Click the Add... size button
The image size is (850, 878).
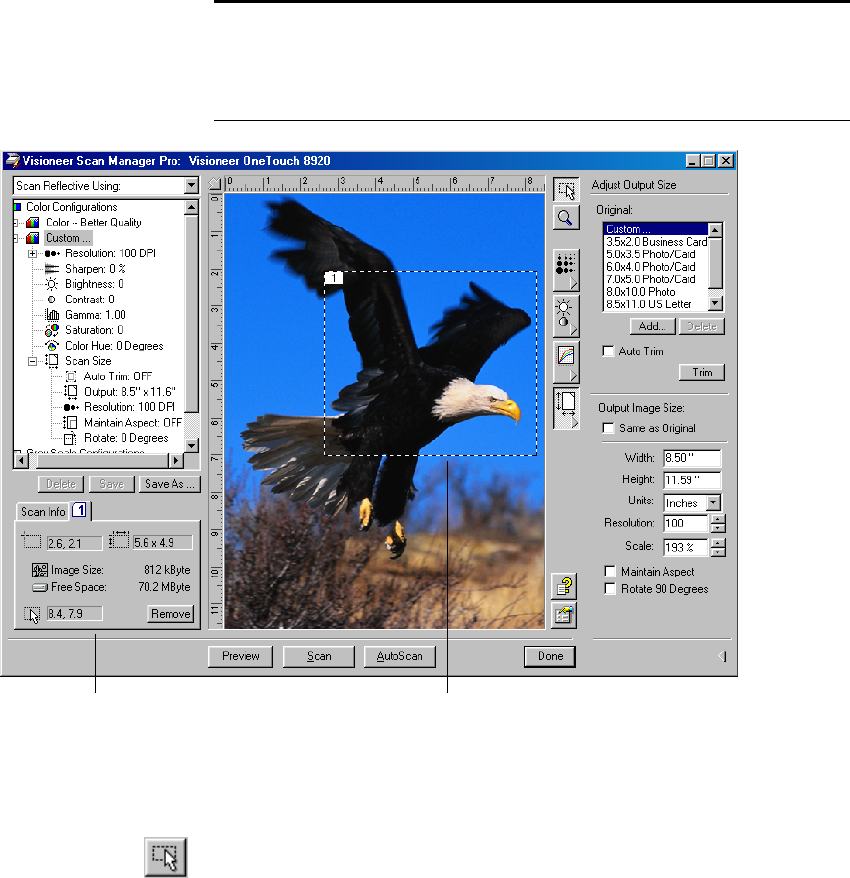[652, 326]
